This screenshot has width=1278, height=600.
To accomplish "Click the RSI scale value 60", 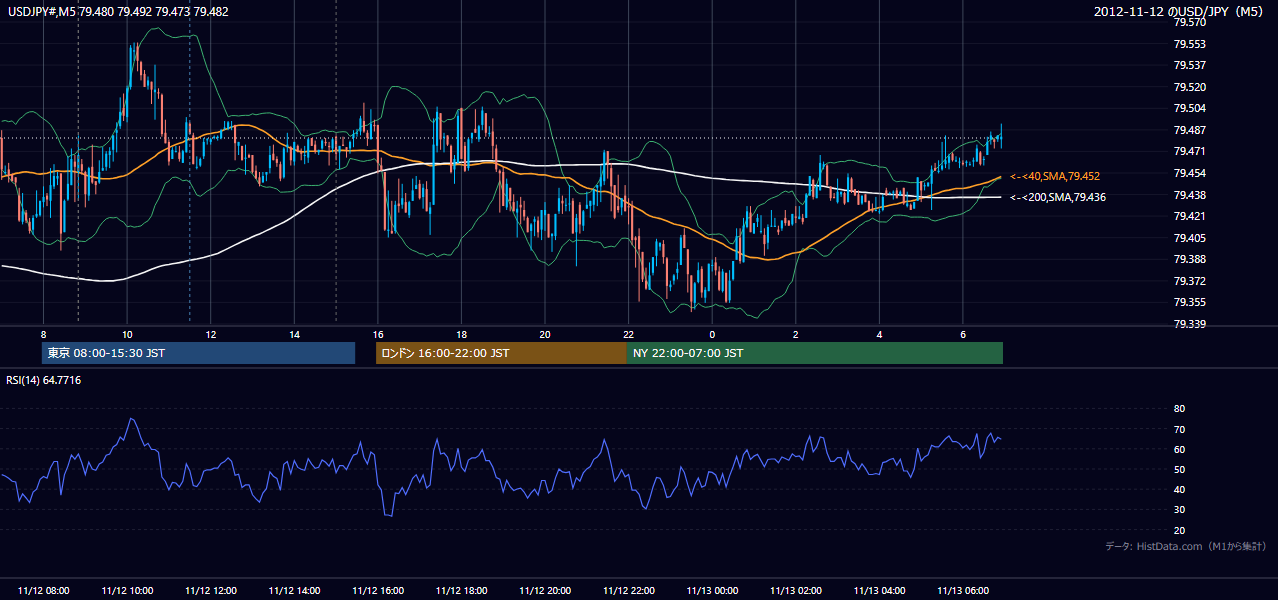I will click(x=1179, y=449).
